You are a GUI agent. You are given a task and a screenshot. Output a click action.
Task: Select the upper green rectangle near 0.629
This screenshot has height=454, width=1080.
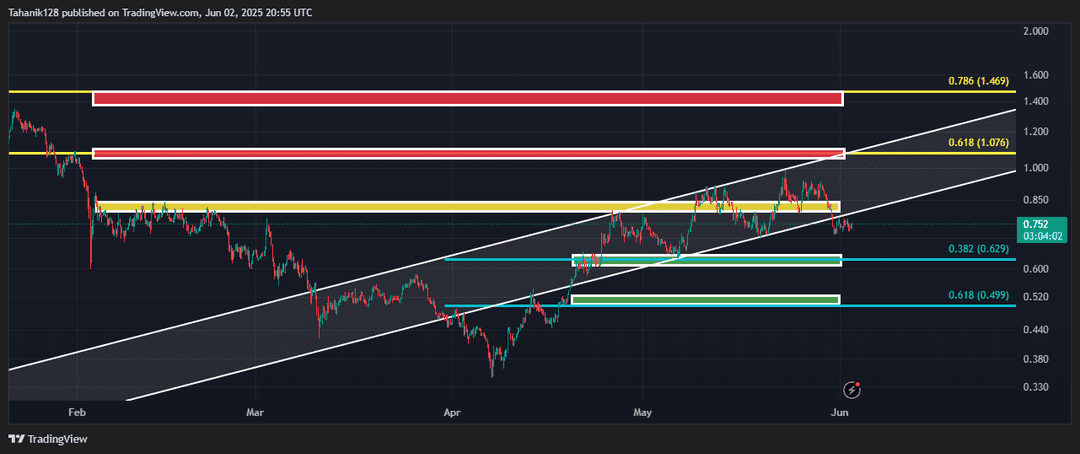click(707, 260)
